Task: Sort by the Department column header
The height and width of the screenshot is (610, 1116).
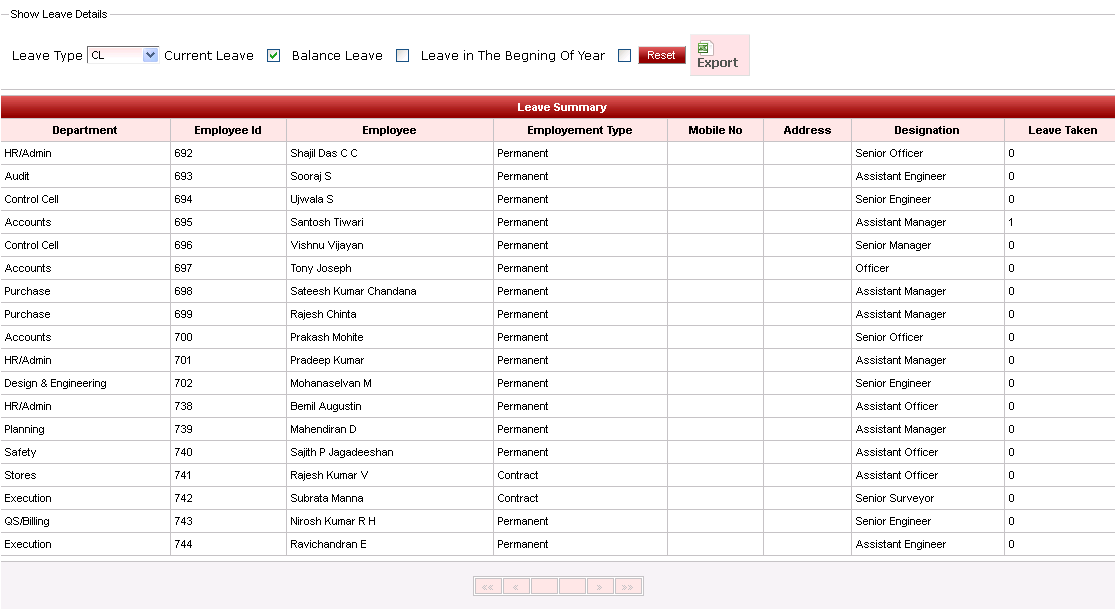Action: coord(85,130)
